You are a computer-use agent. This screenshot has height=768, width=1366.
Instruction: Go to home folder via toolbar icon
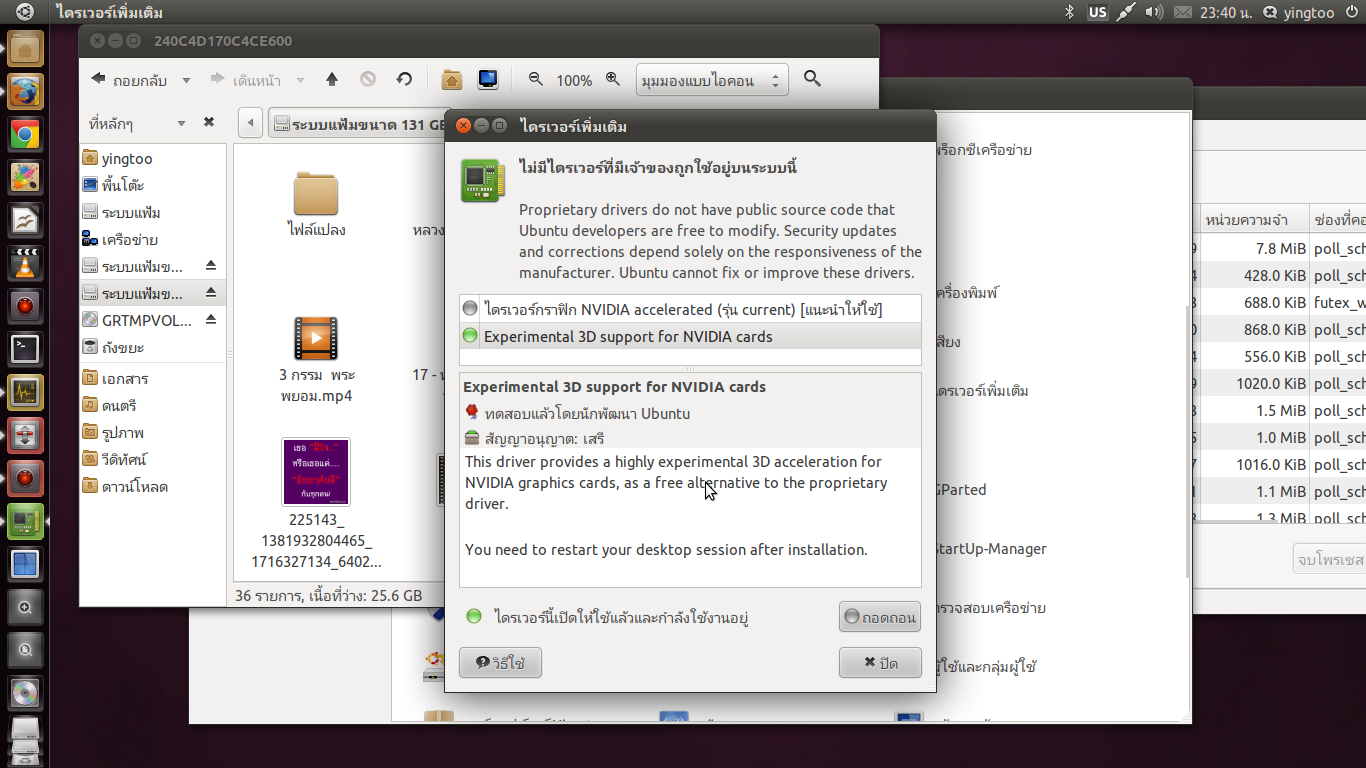(452, 79)
